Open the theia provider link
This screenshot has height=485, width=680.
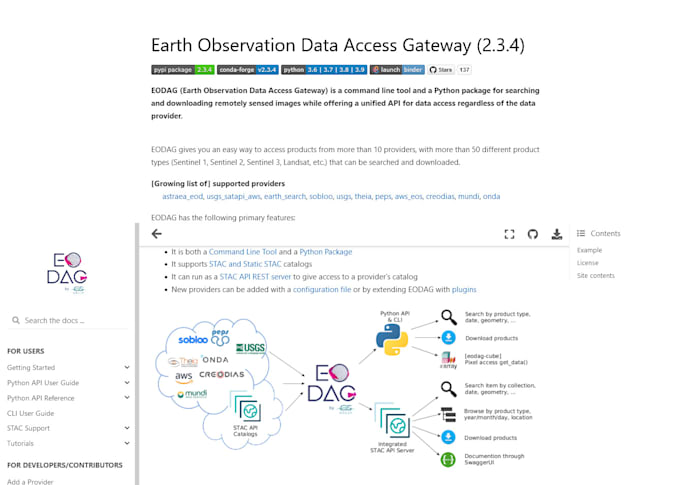(x=363, y=196)
